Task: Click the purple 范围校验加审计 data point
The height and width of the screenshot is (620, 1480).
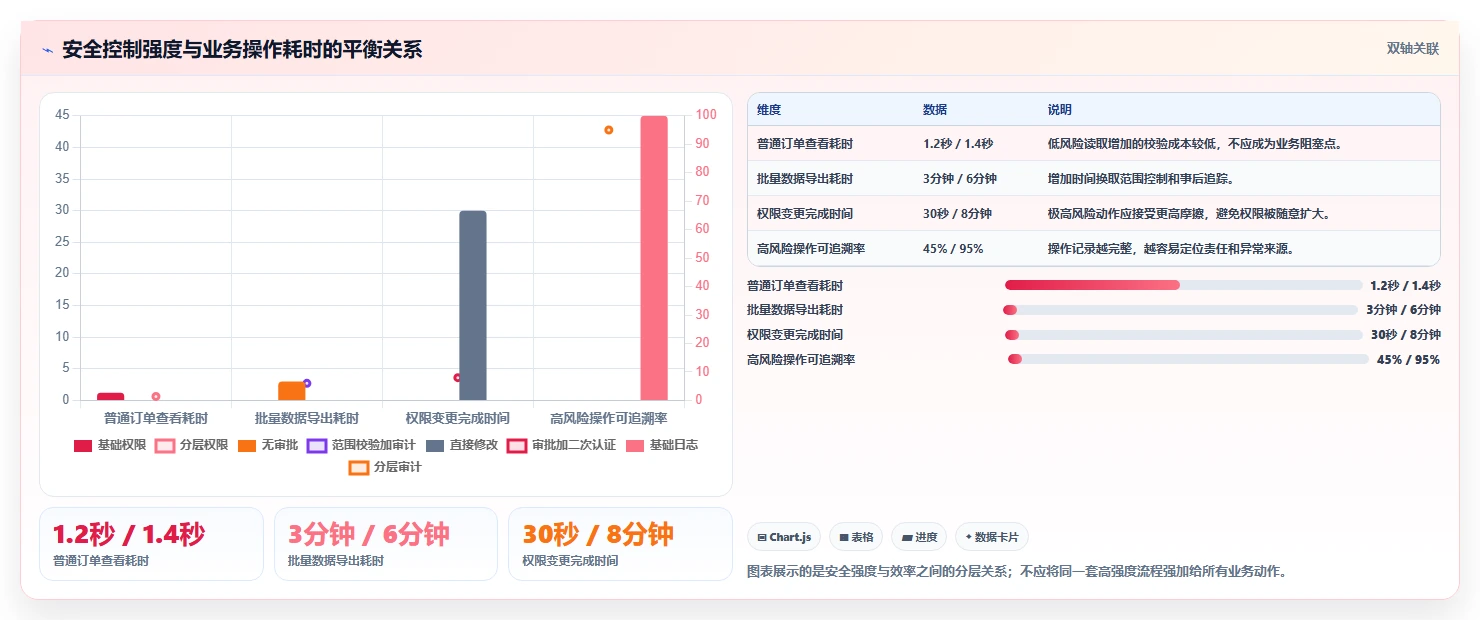Action: point(307,383)
